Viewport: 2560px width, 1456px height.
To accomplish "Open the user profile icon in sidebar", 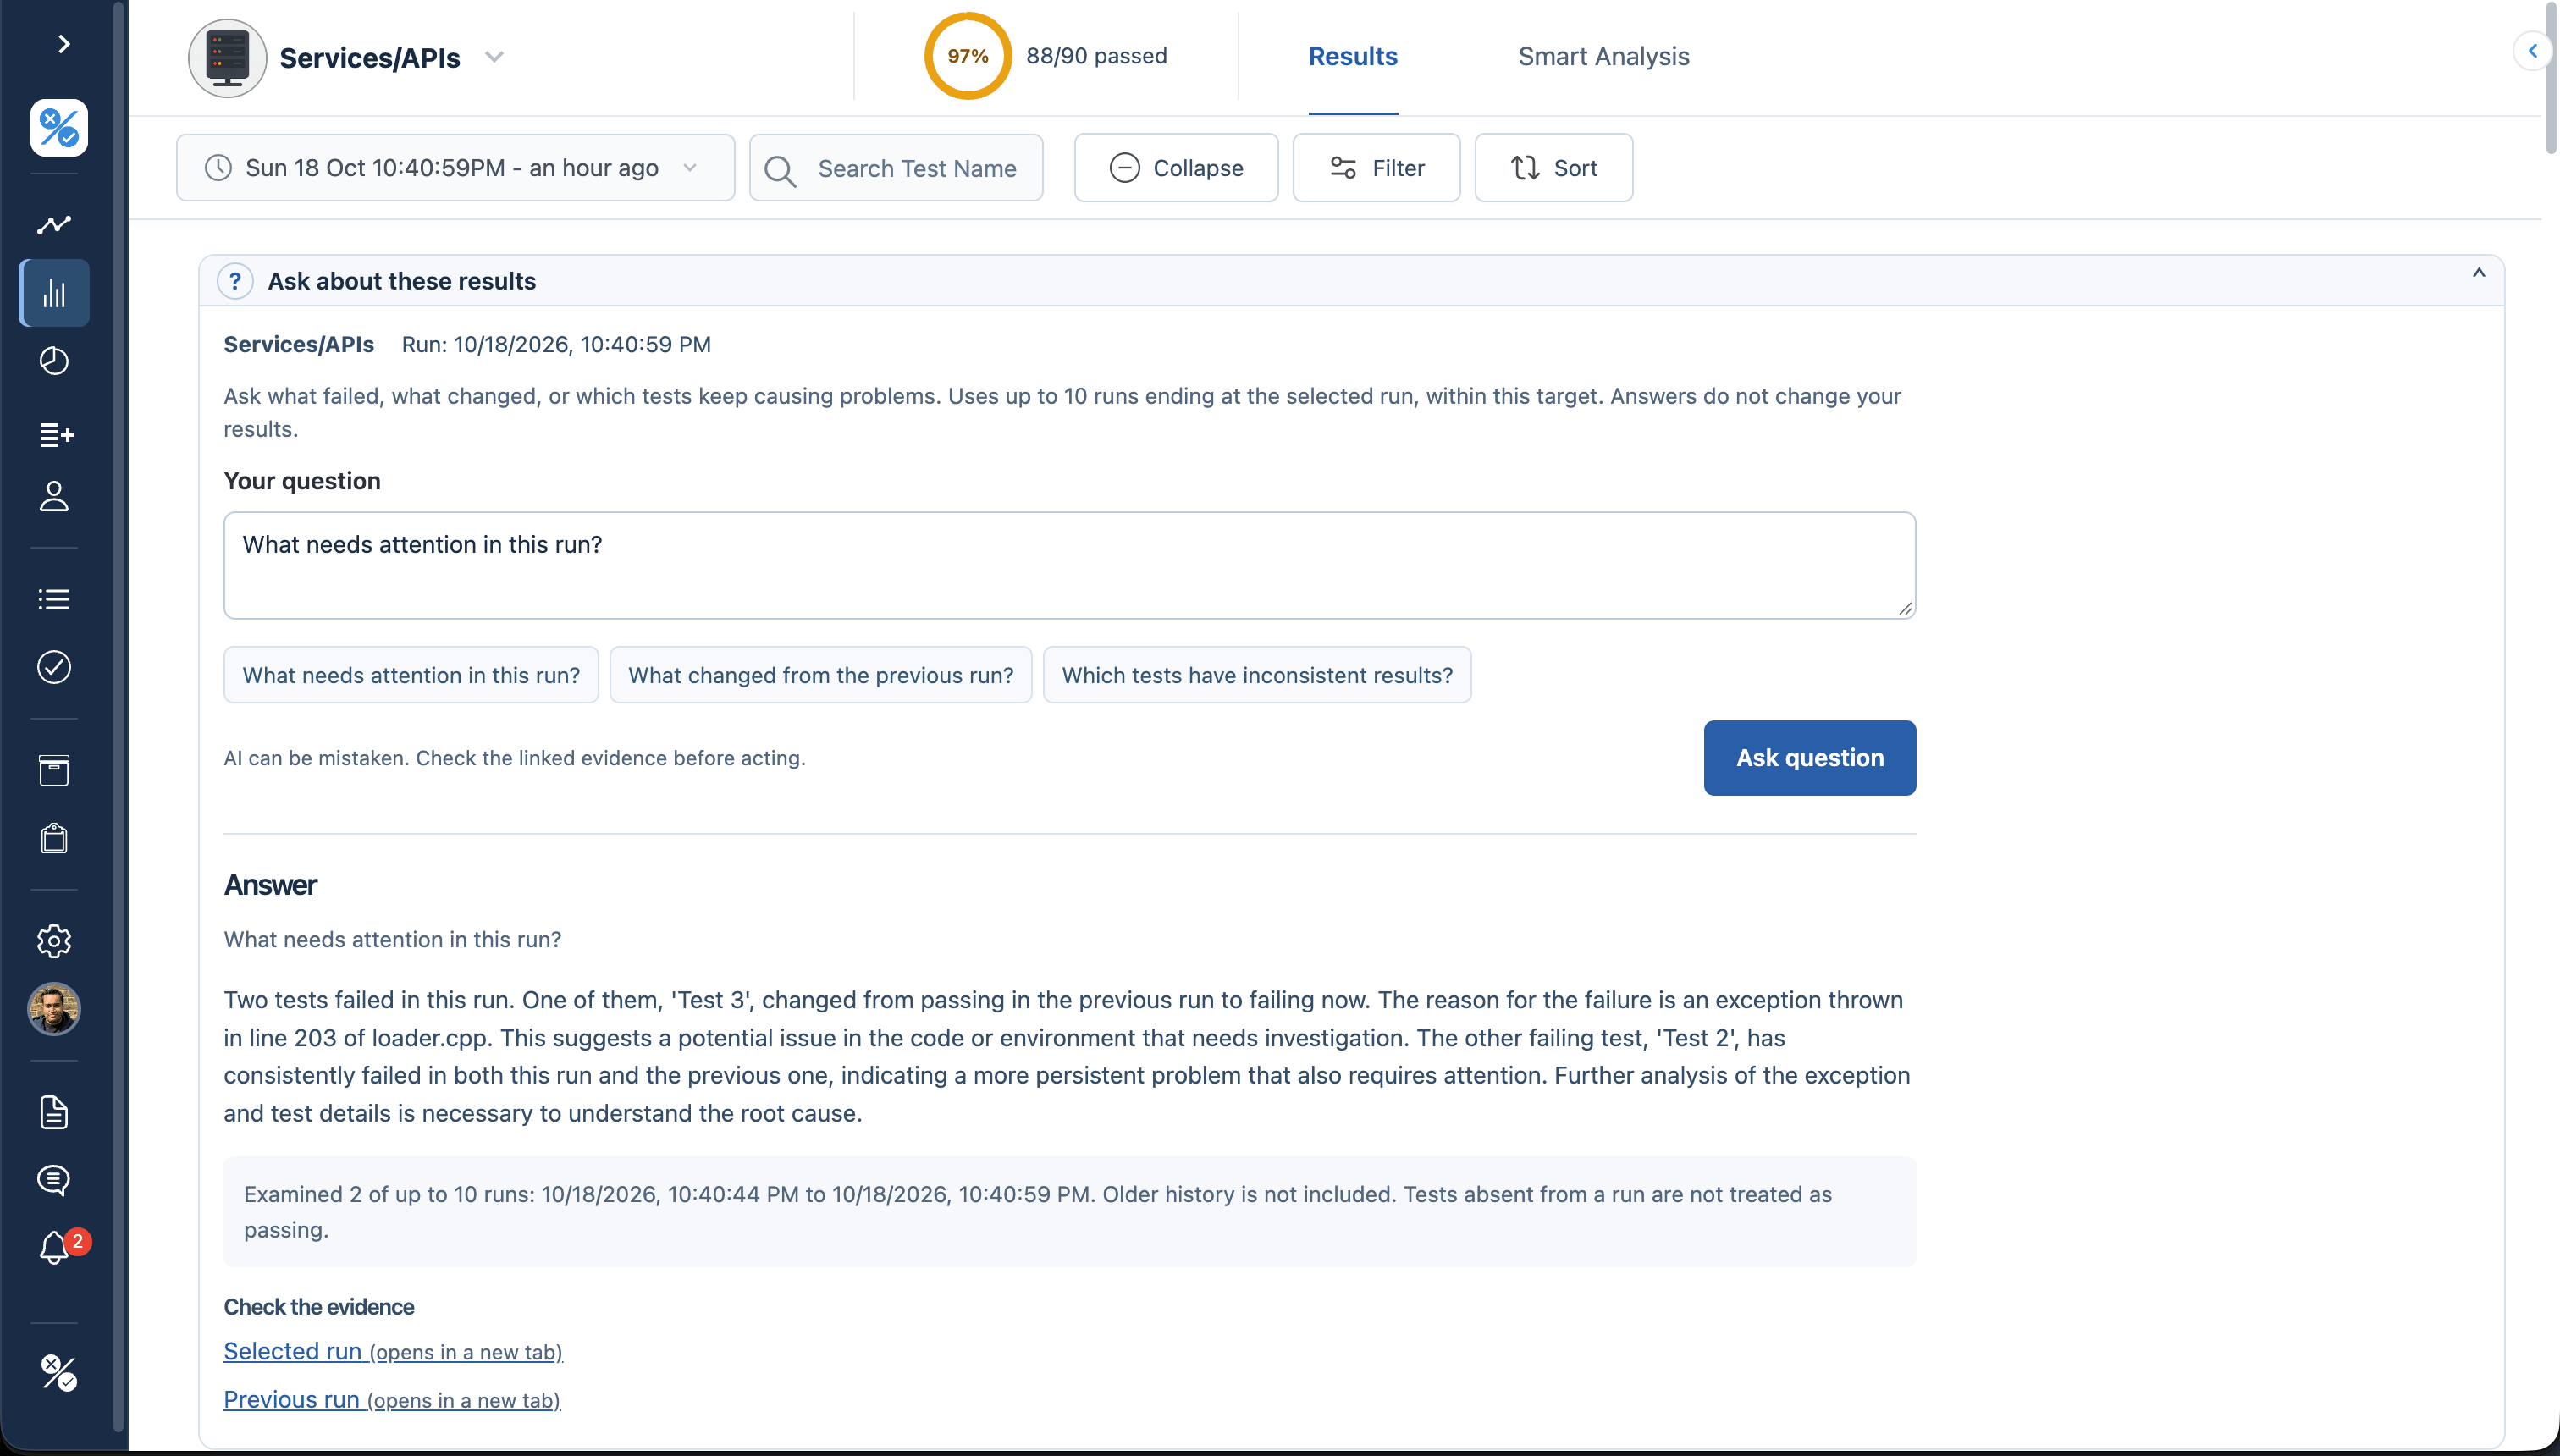I will tap(54, 497).
